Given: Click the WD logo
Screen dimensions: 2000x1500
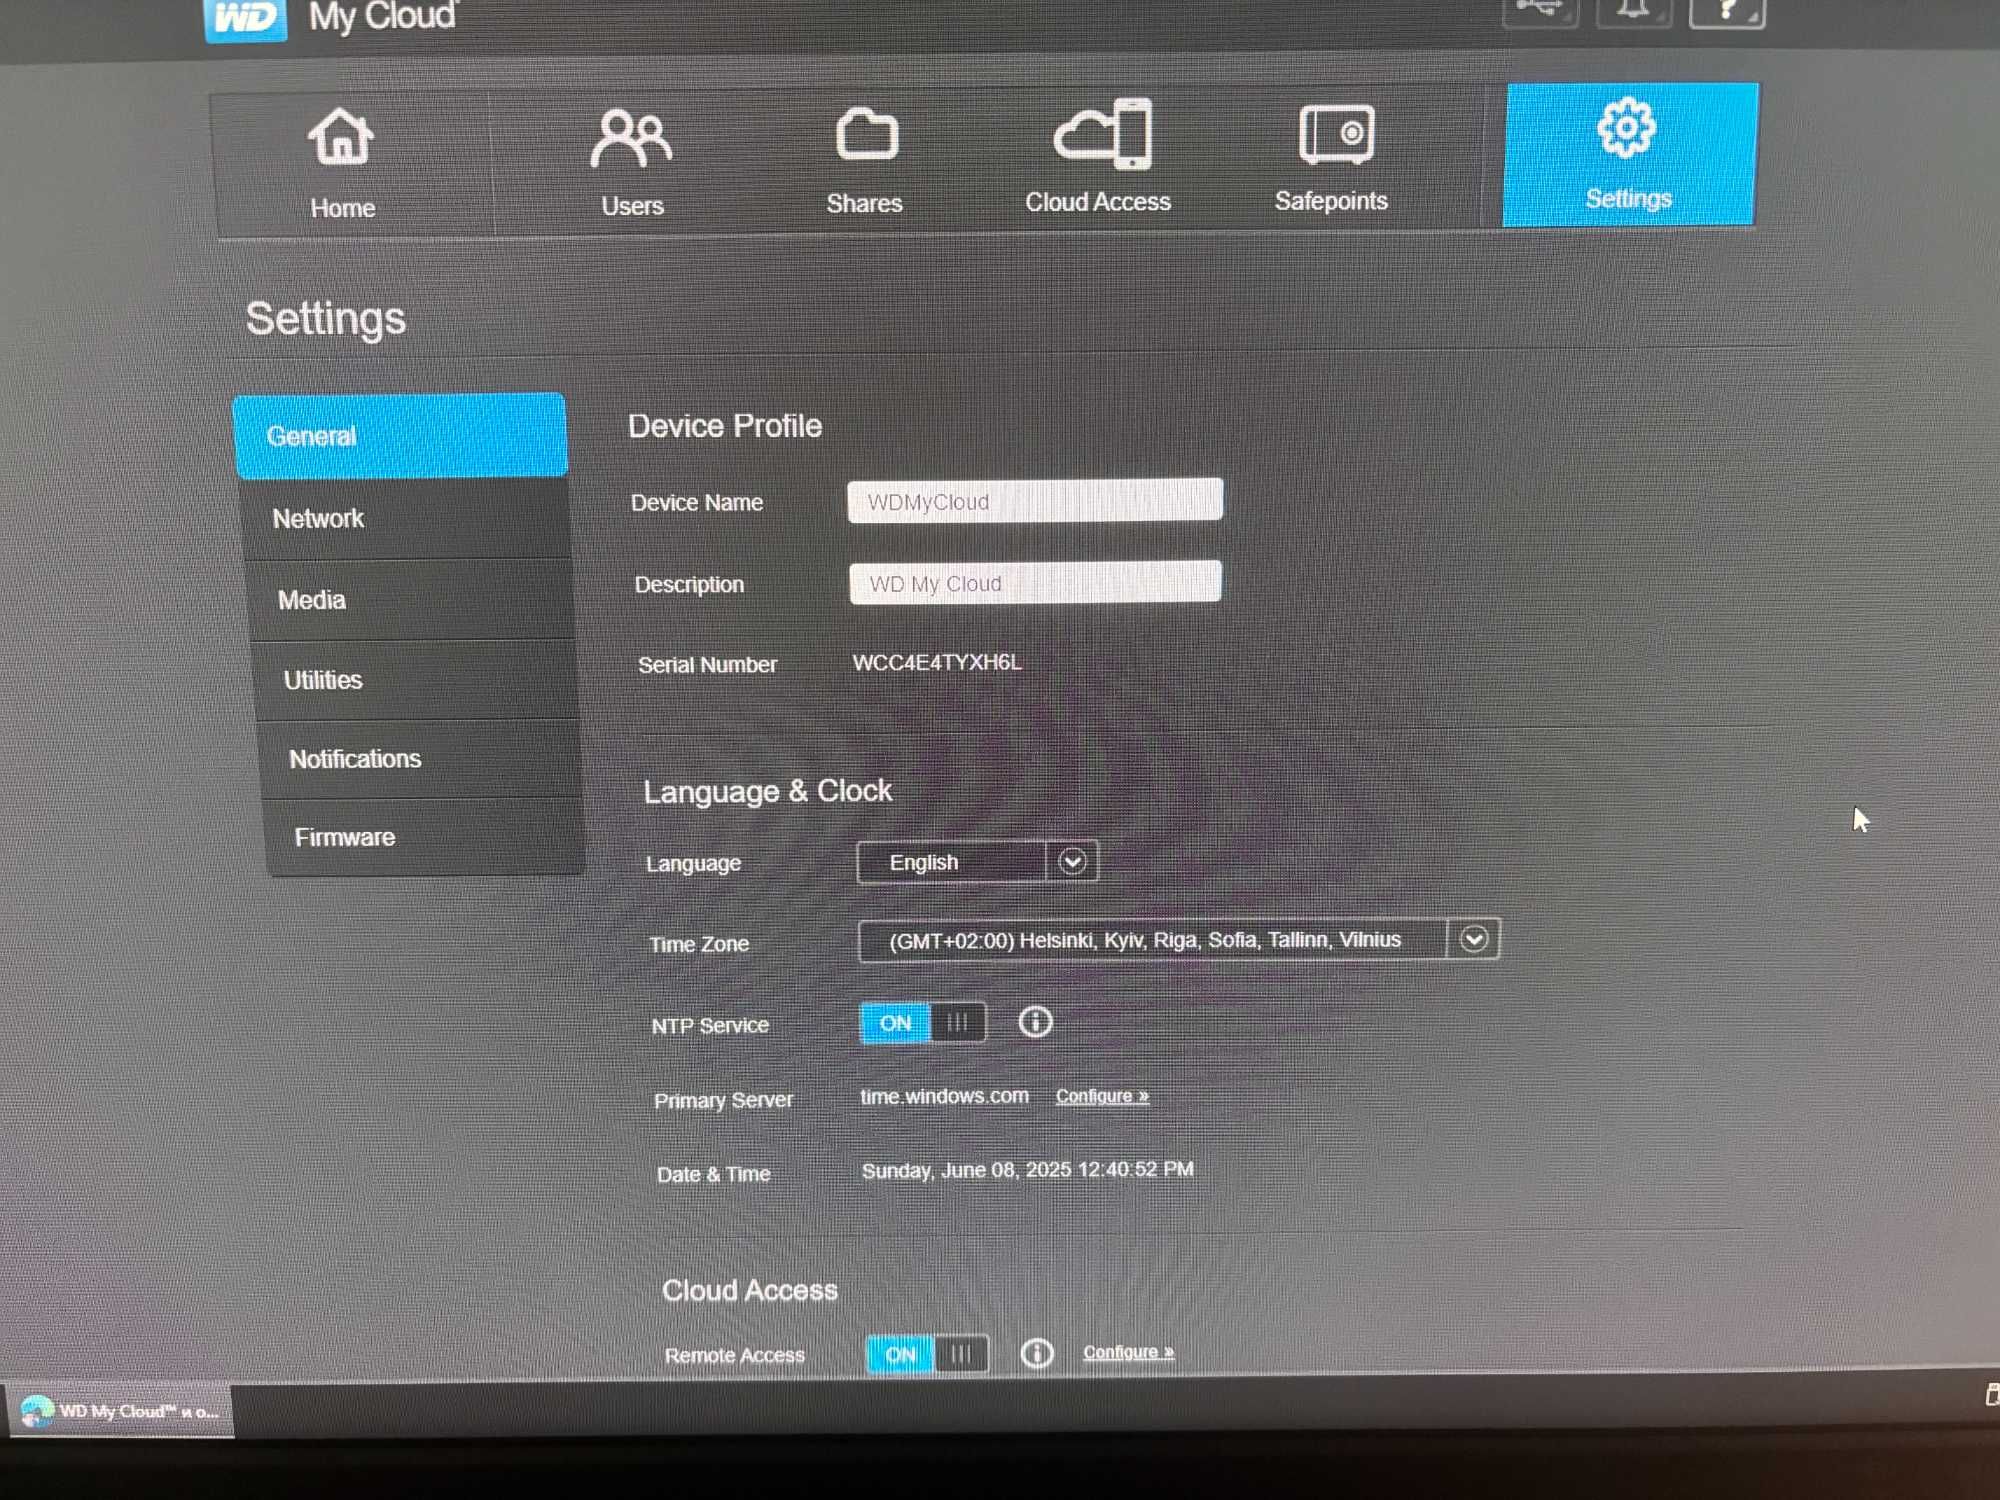Looking at the screenshot, I should [x=245, y=18].
